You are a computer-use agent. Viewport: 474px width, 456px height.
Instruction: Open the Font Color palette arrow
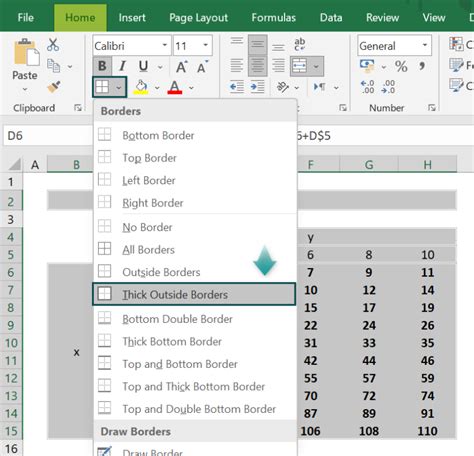[191, 88]
